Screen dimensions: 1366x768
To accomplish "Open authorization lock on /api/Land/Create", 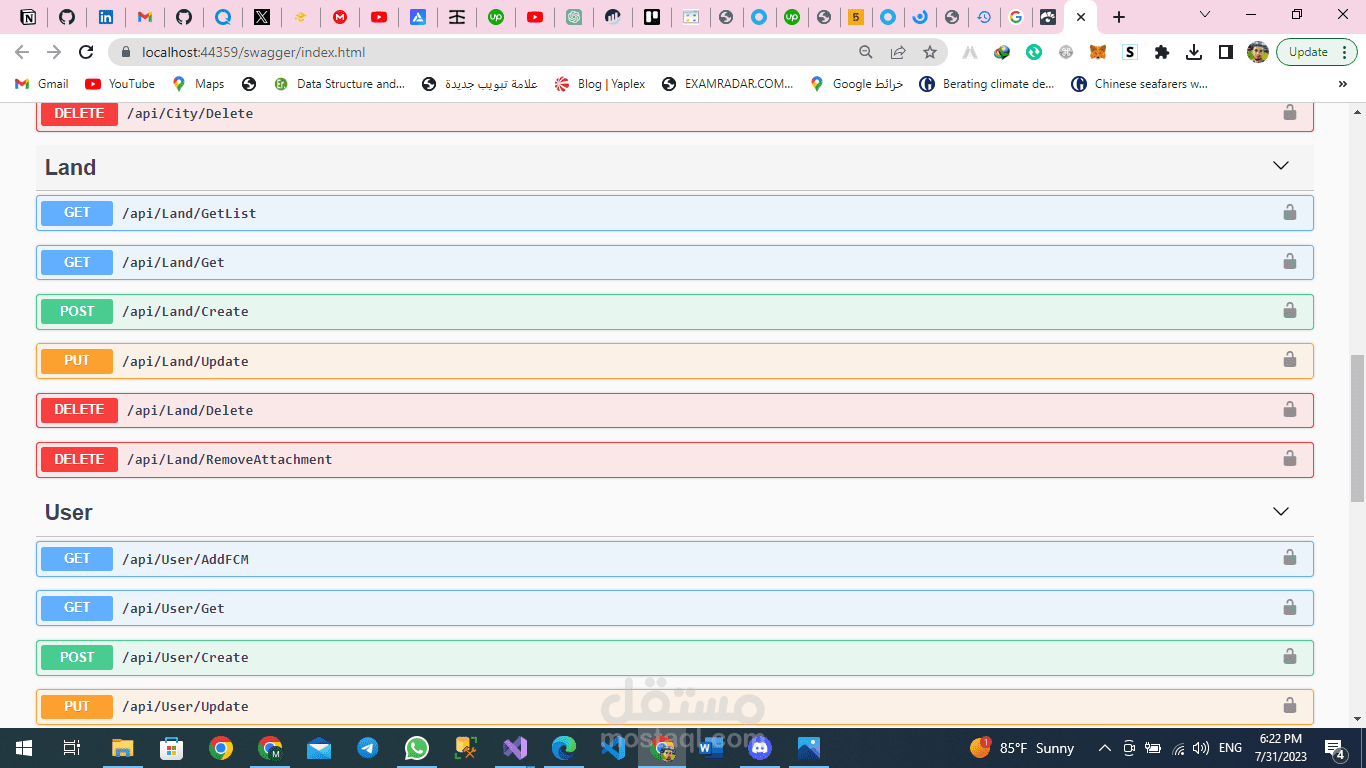I will pos(1290,311).
